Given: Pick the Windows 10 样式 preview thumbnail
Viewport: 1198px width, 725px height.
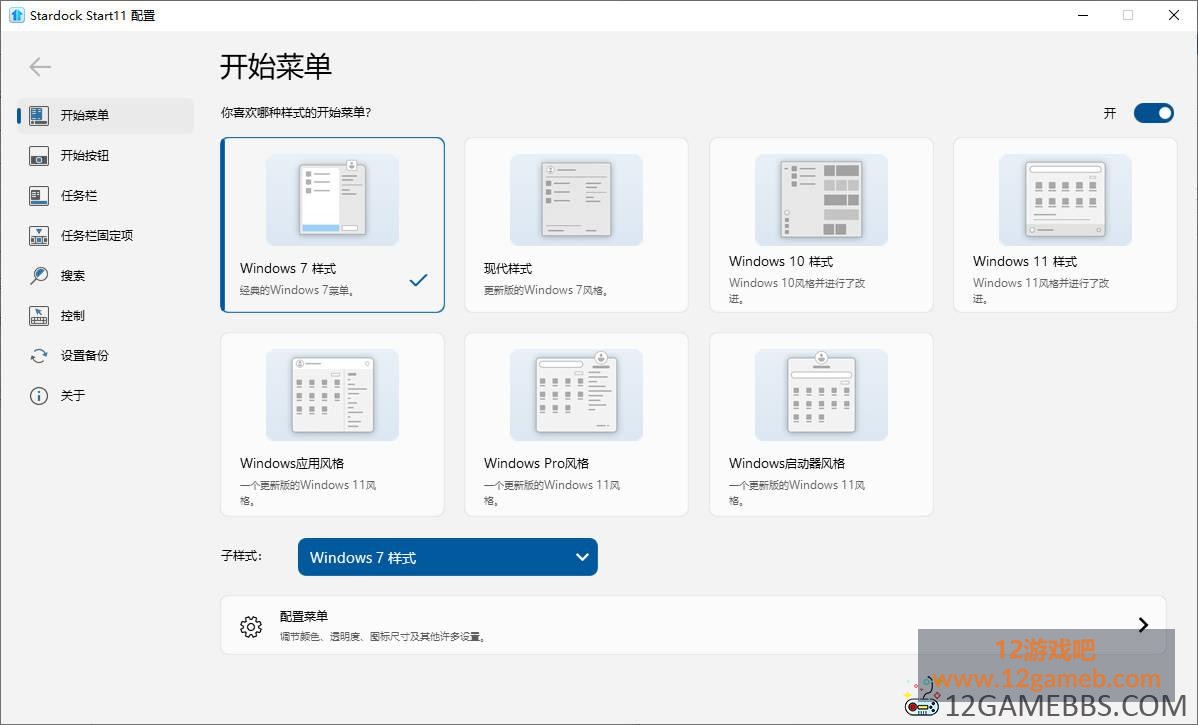Looking at the screenshot, I should pos(821,199).
